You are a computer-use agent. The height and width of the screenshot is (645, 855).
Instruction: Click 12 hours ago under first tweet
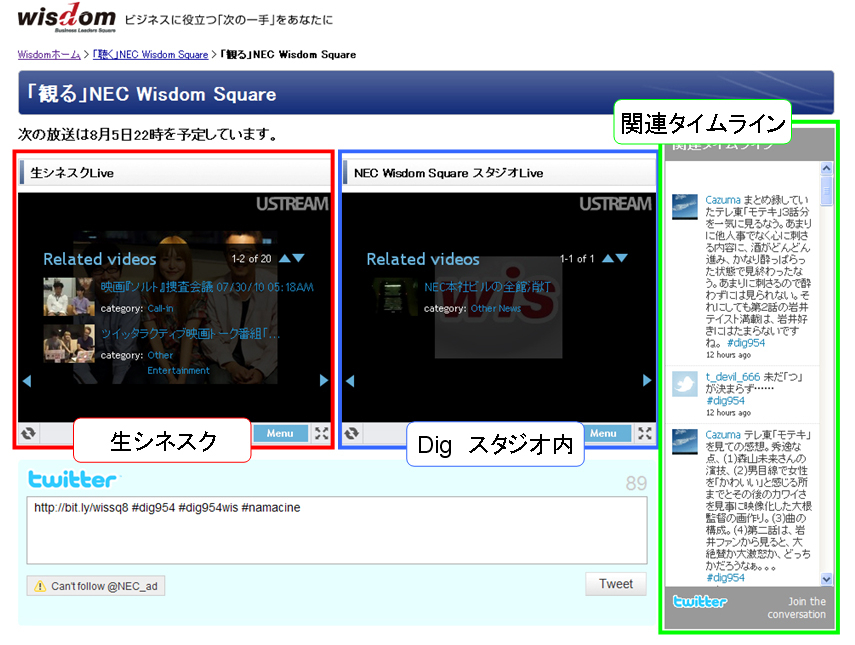[728, 355]
